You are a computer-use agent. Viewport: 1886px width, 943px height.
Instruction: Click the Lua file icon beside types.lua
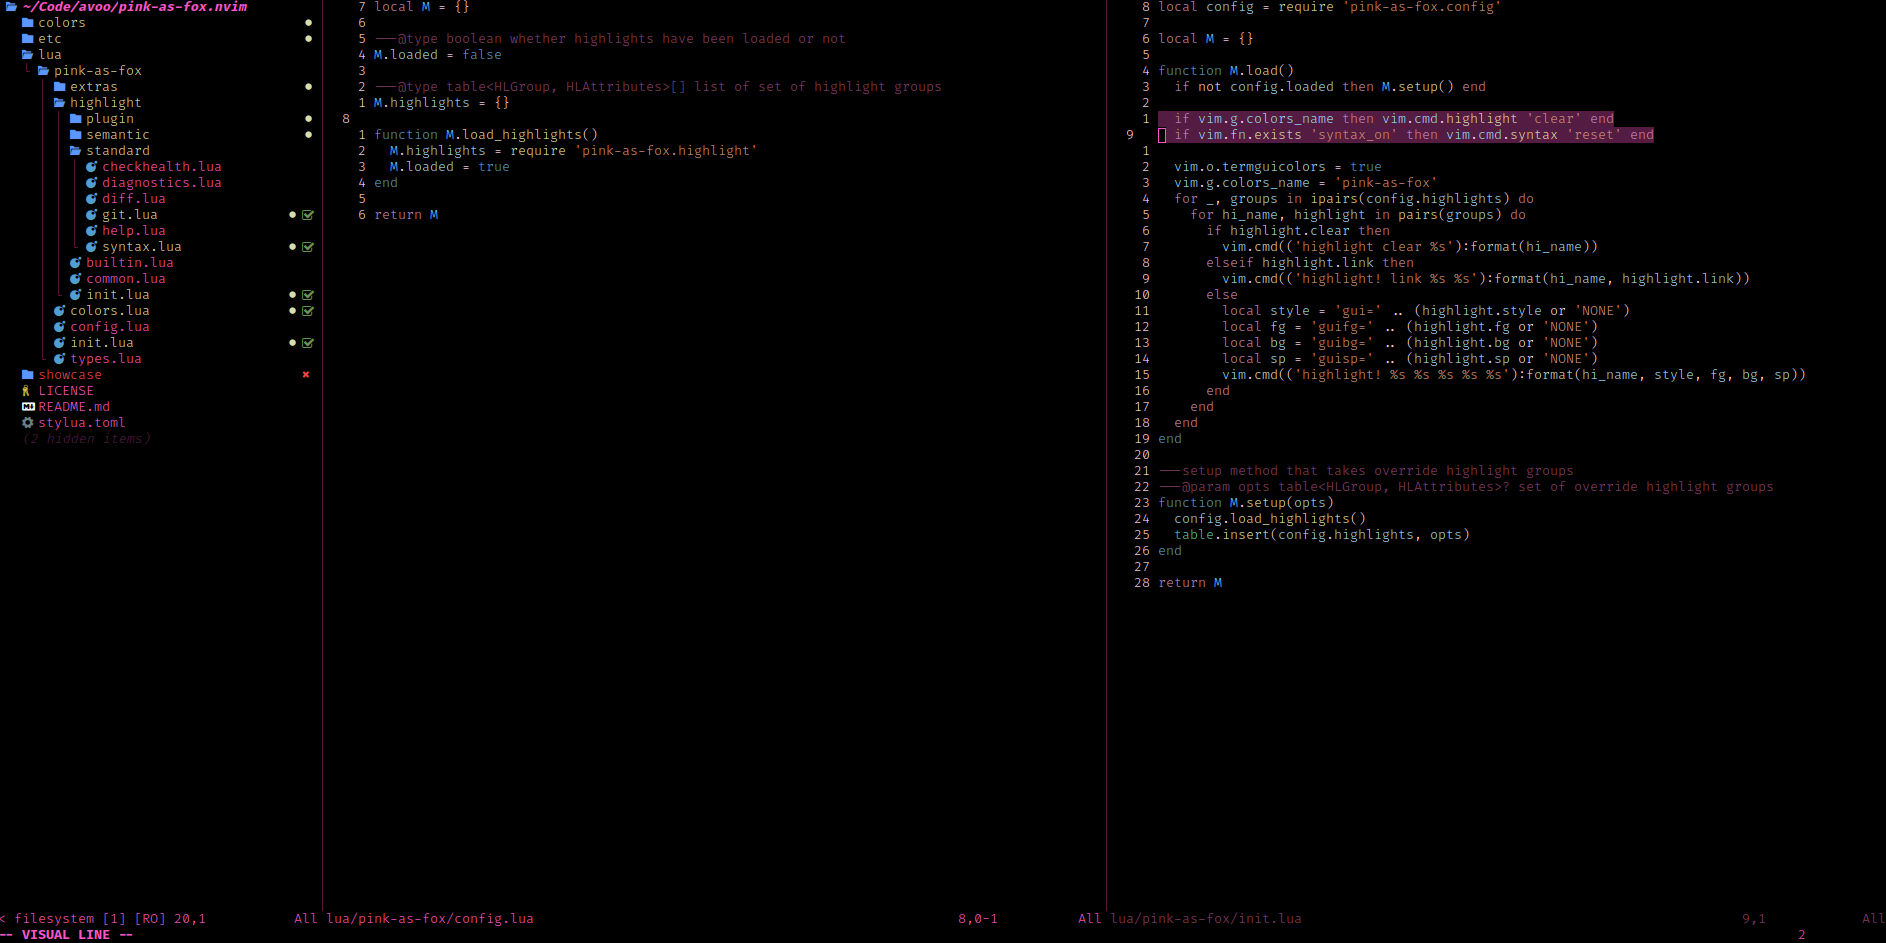point(59,359)
